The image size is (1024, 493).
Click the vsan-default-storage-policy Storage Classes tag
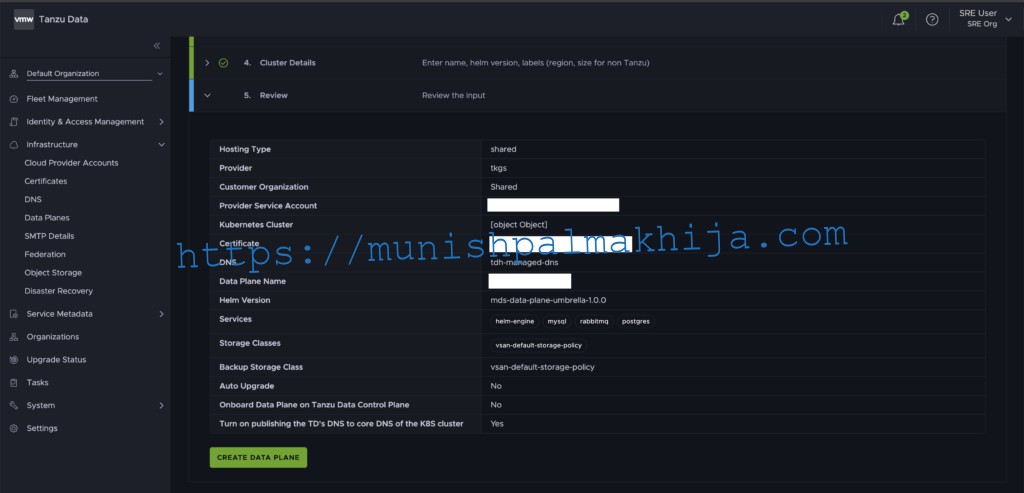tap(539, 345)
